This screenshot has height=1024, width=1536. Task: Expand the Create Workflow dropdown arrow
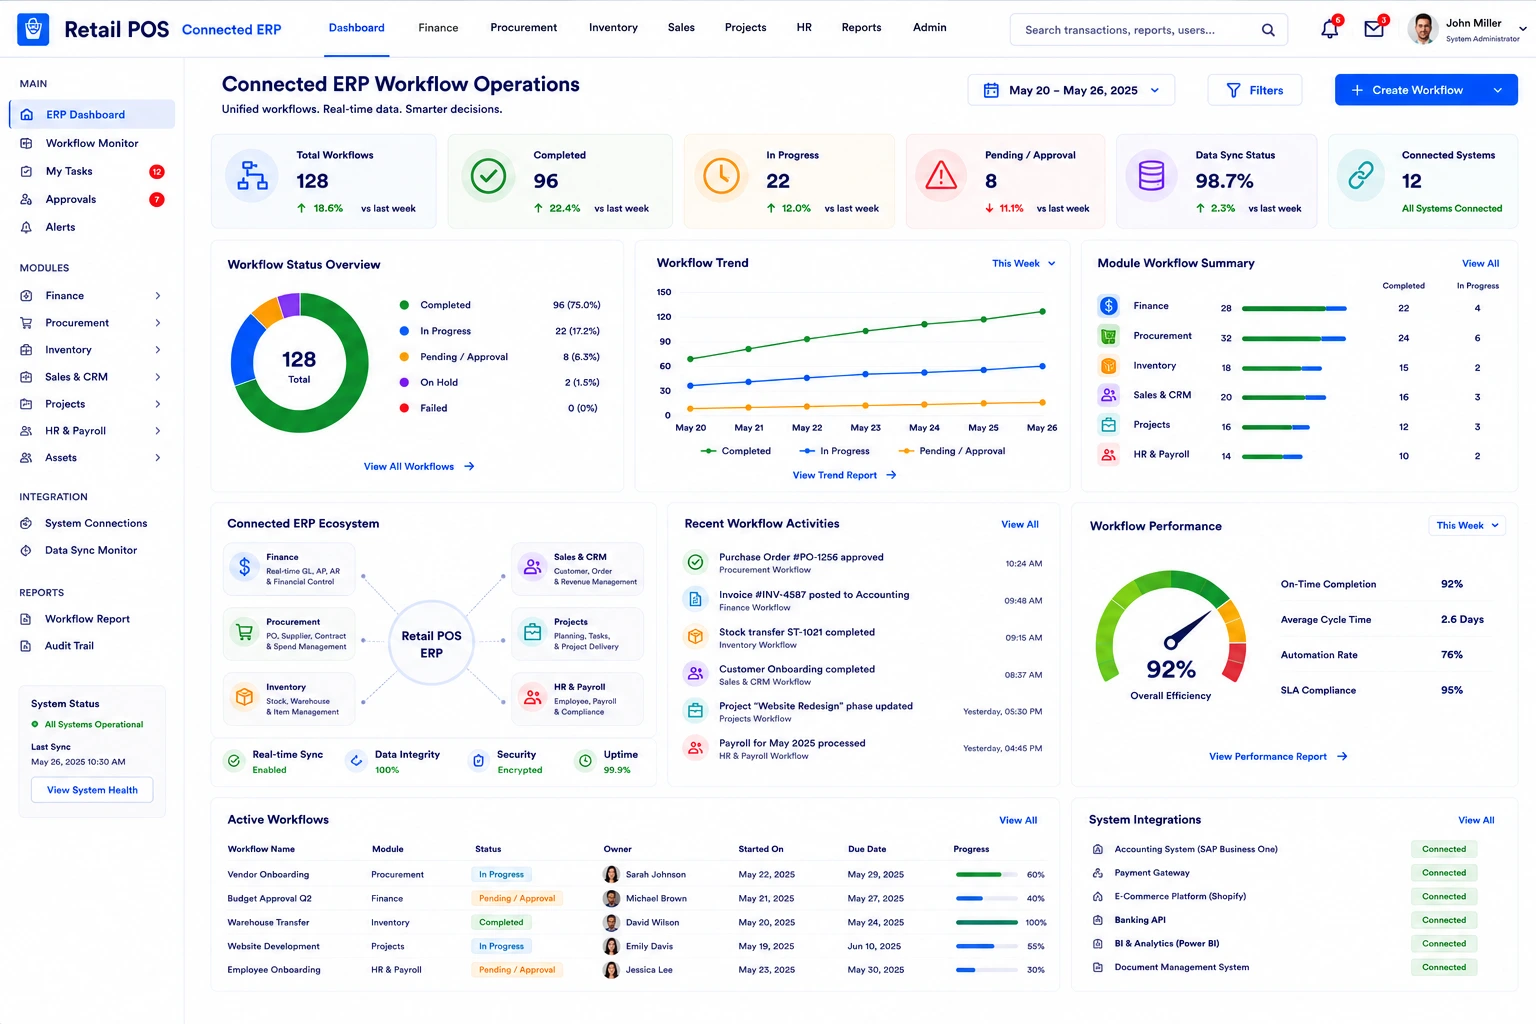(x=1498, y=90)
